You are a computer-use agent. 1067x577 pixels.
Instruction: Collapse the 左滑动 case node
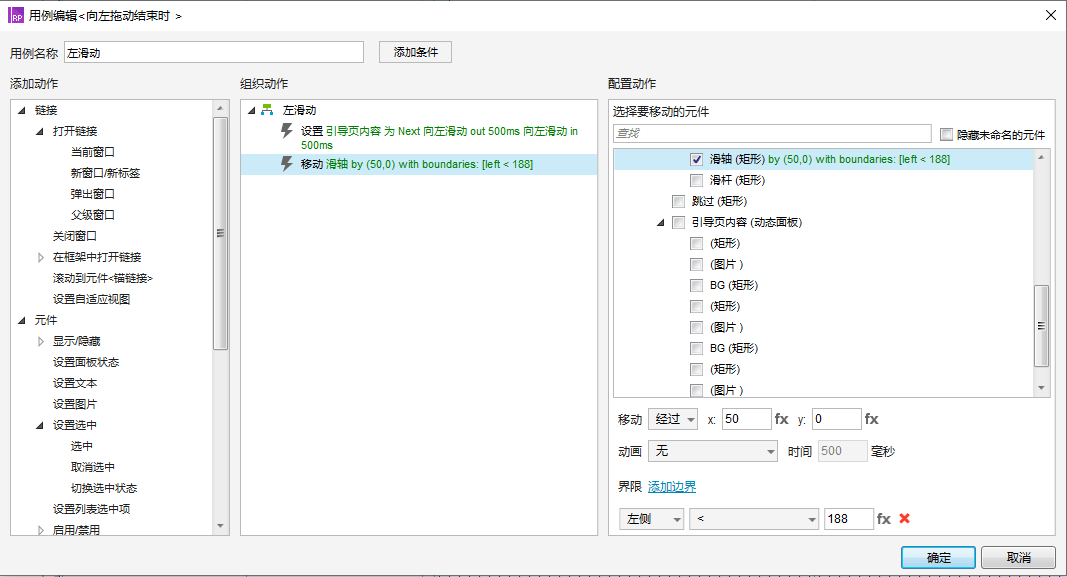coord(251,110)
